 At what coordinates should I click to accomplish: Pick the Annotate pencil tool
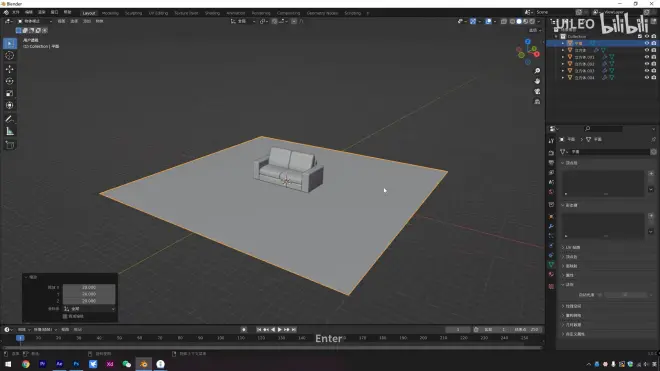[10, 119]
